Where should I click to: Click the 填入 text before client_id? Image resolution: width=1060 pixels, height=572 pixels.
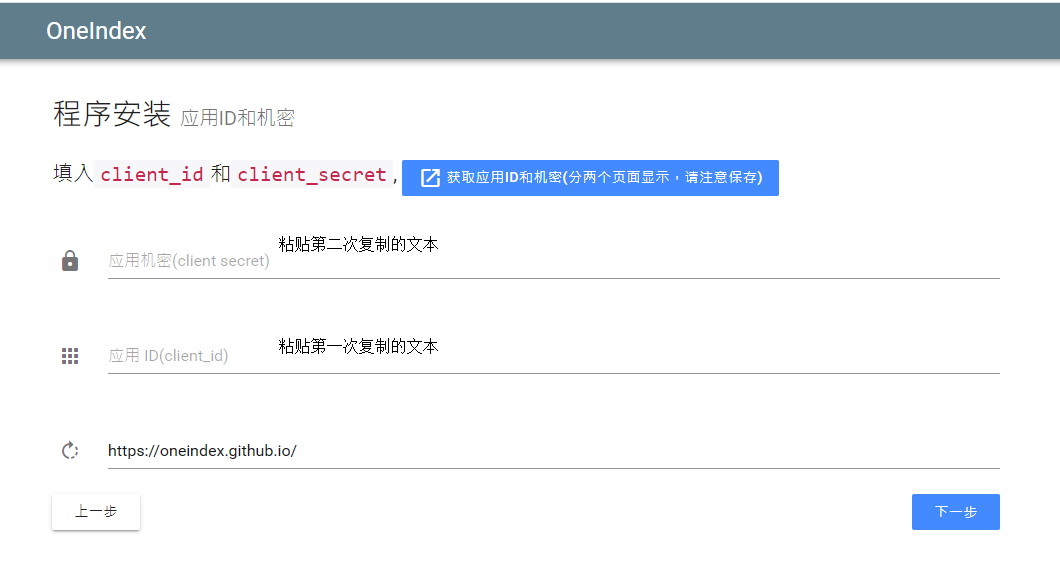point(73,174)
